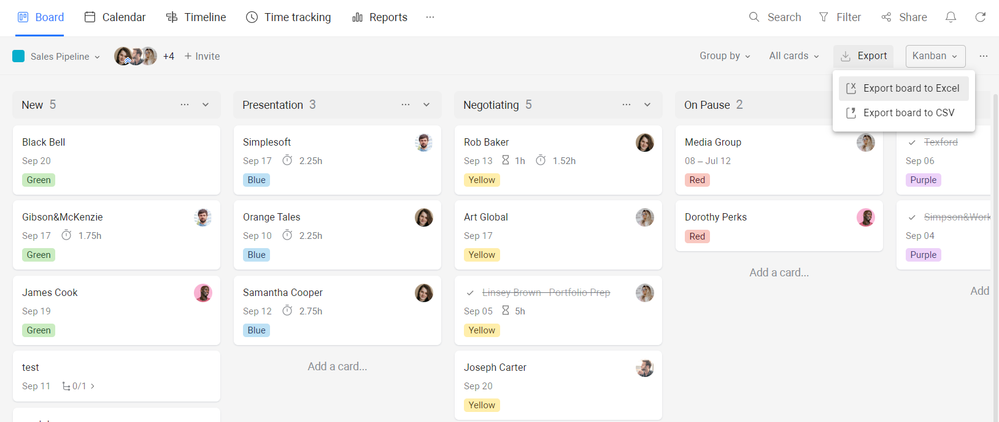Click the Export button
The image size is (999, 422).
coord(863,56)
